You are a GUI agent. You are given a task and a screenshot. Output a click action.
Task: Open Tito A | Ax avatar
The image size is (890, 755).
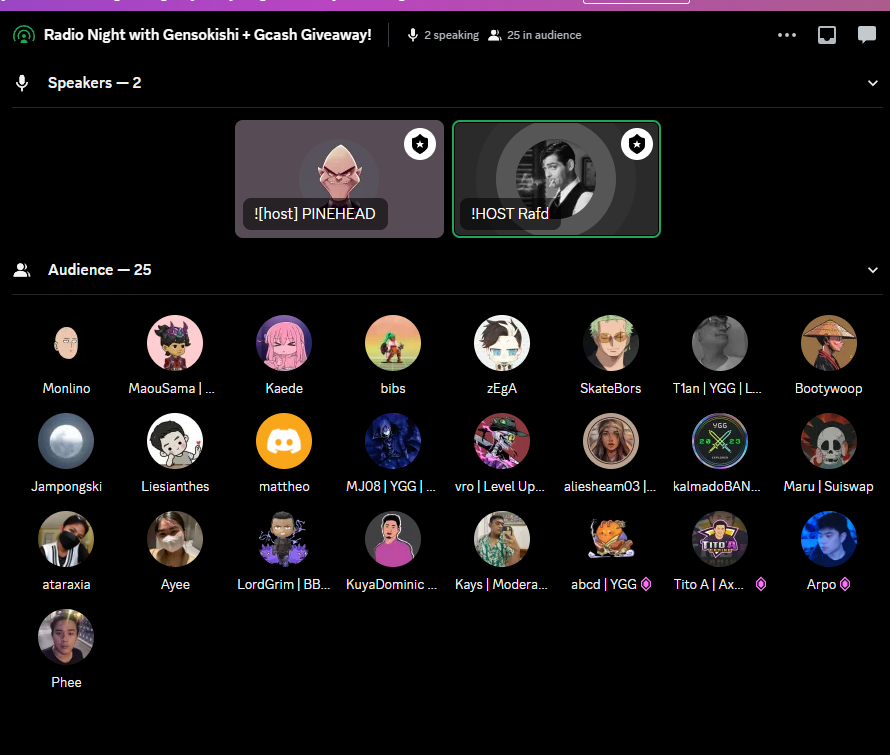pyautogui.click(x=720, y=539)
